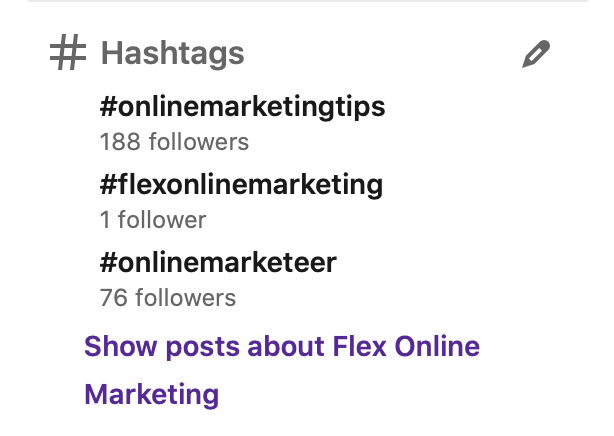Click the hashtag symbol icon beside Hashtags

68,52
